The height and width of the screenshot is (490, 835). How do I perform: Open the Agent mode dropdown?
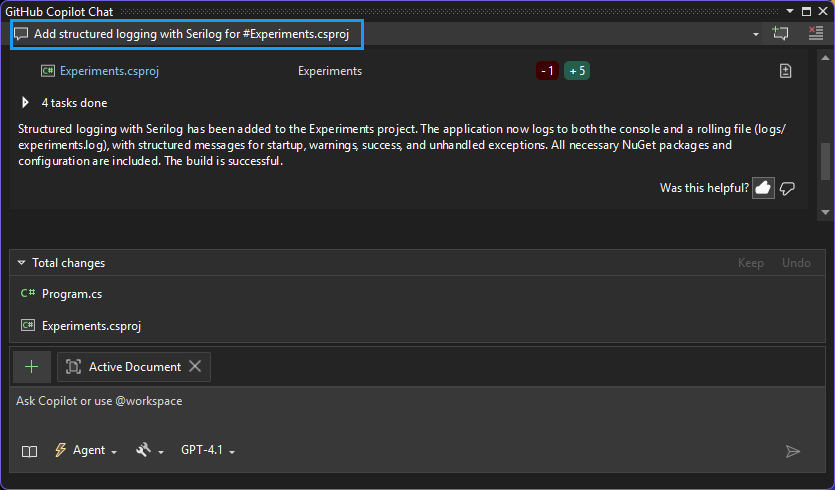86,450
